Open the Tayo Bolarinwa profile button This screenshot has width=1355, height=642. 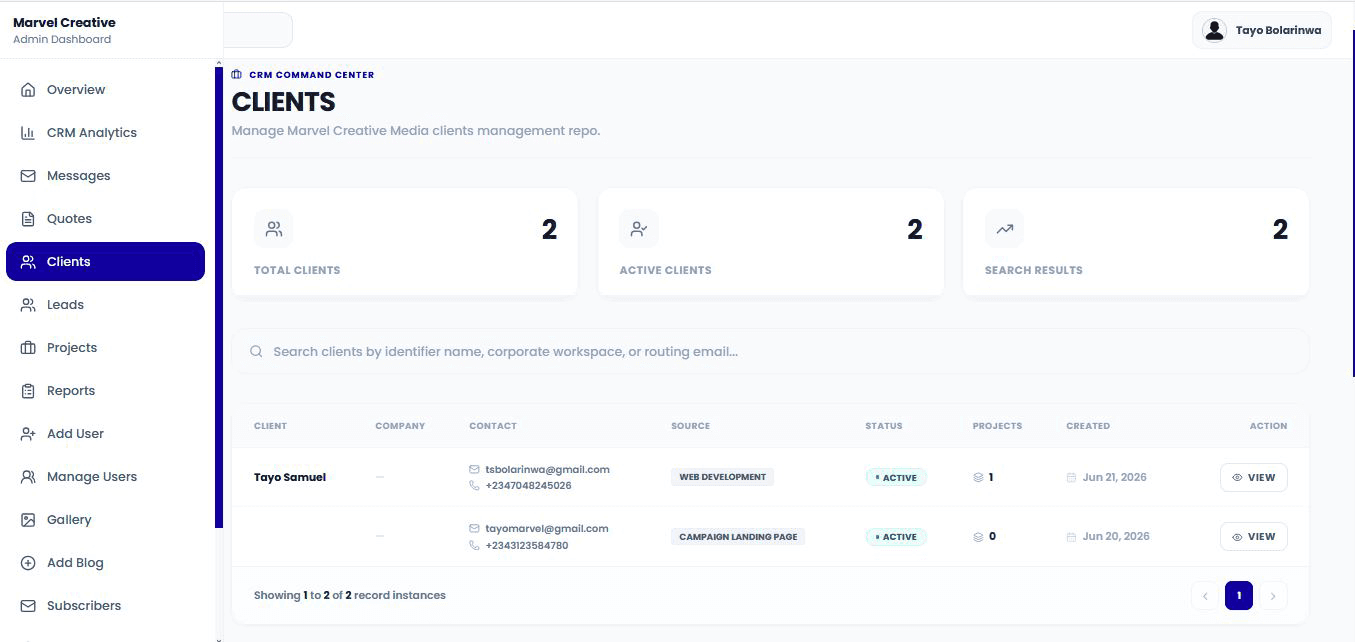[1261, 30]
